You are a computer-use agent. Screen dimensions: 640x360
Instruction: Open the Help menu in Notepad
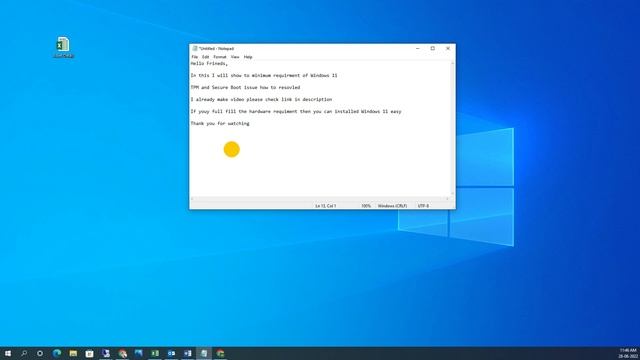point(248,57)
